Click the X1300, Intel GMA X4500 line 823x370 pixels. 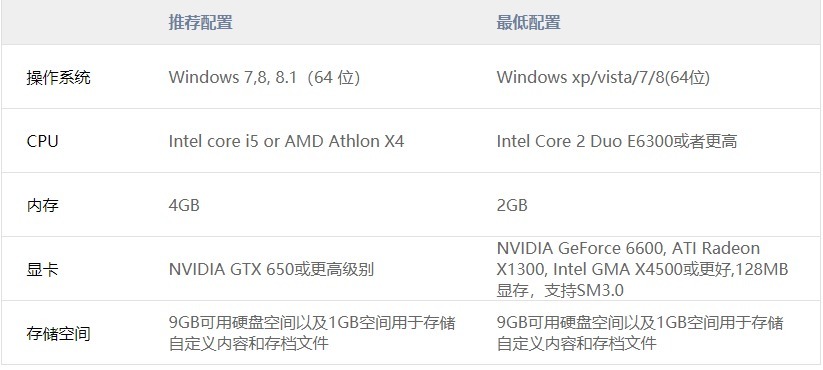coord(642,269)
